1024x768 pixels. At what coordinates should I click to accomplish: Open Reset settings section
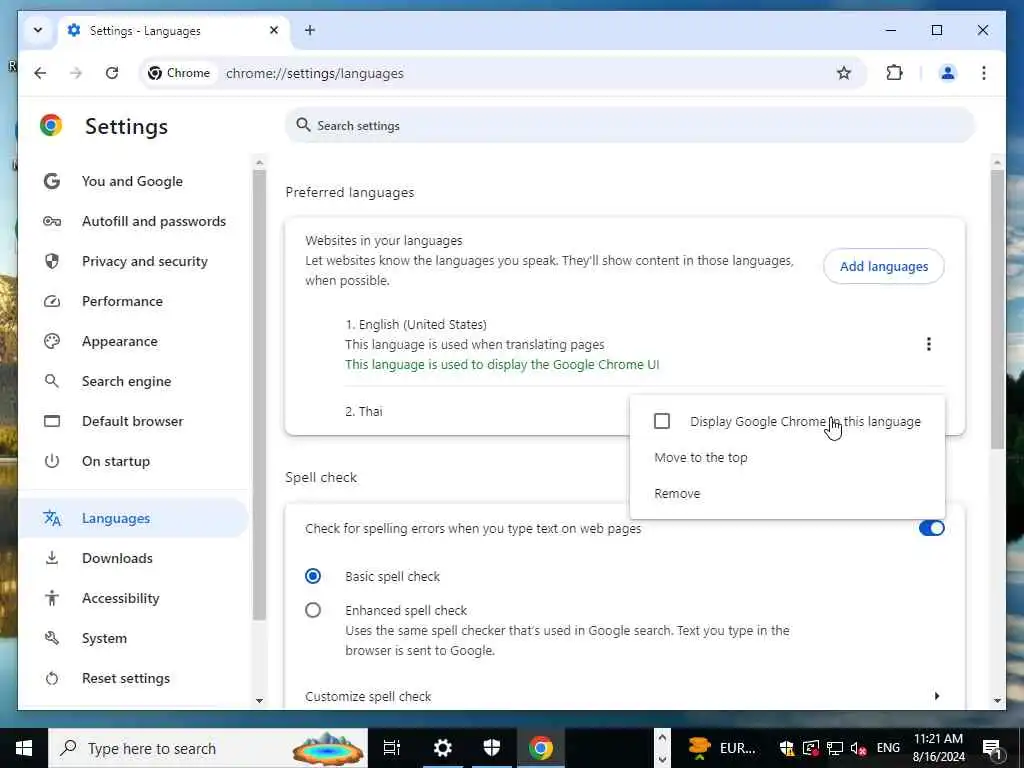(x=125, y=679)
